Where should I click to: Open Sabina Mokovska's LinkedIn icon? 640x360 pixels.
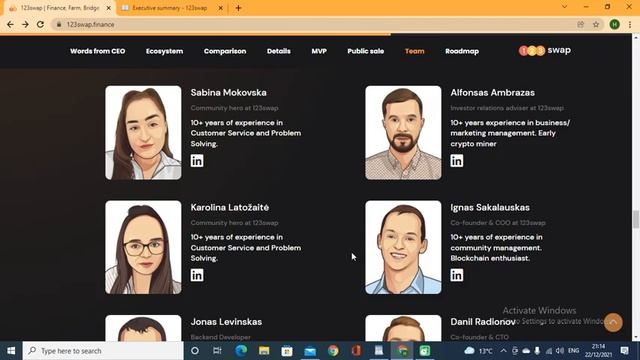(x=197, y=160)
